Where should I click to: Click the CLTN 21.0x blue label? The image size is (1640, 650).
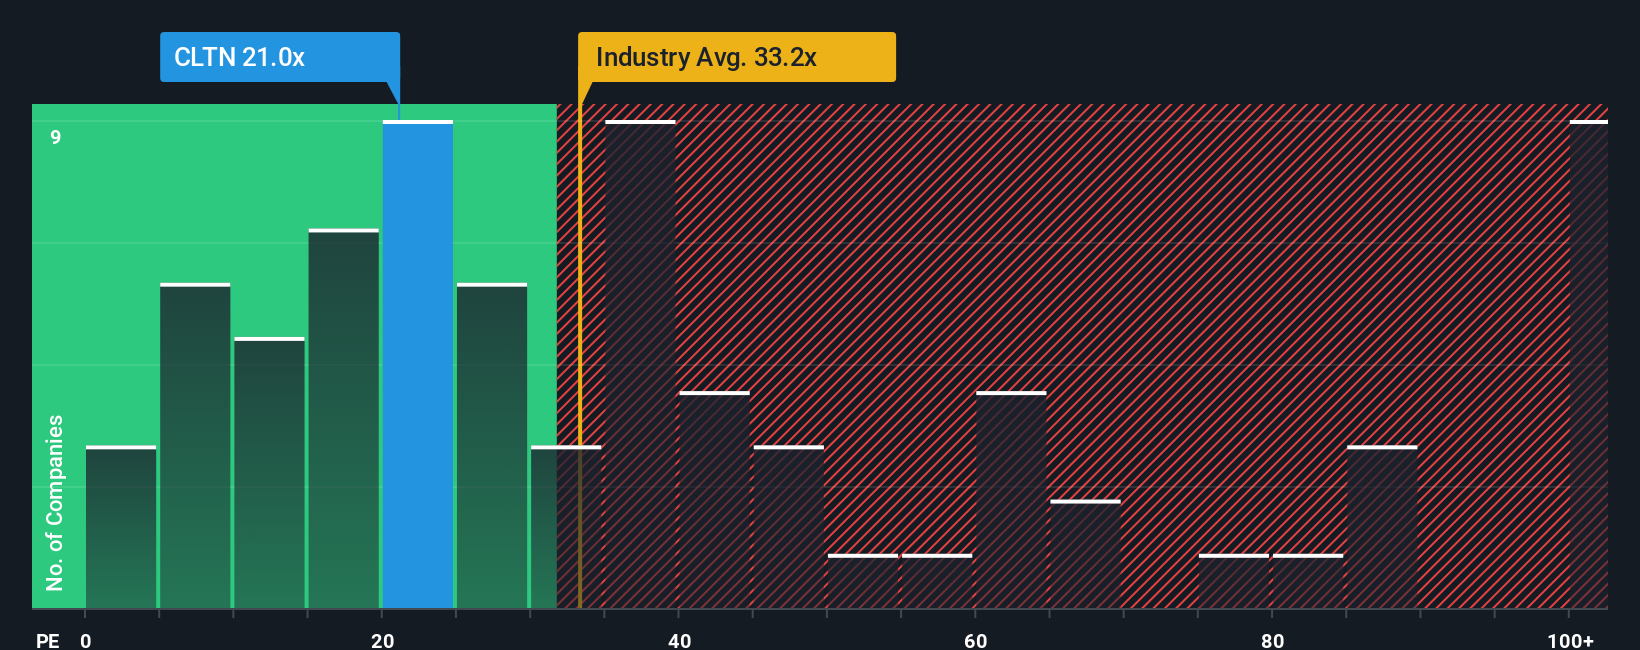click(280, 57)
